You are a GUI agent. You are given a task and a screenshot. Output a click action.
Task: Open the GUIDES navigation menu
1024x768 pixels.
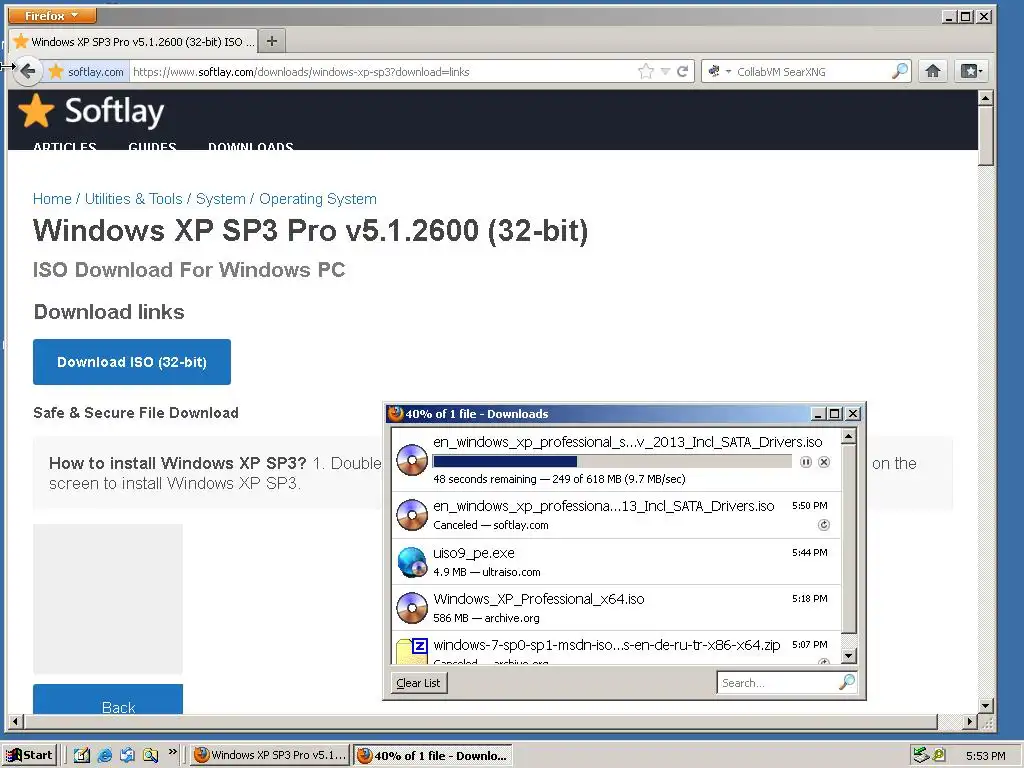click(x=152, y=146)
